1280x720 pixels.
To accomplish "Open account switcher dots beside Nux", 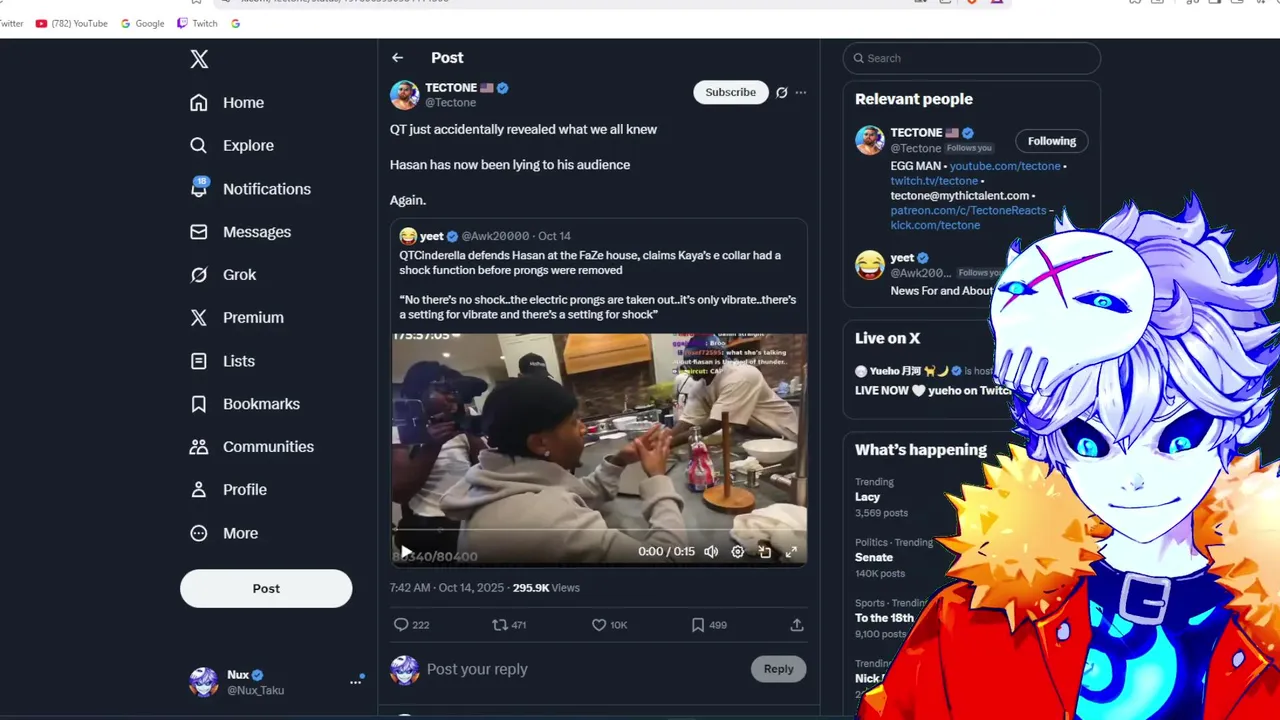I will tap(355, 682).
